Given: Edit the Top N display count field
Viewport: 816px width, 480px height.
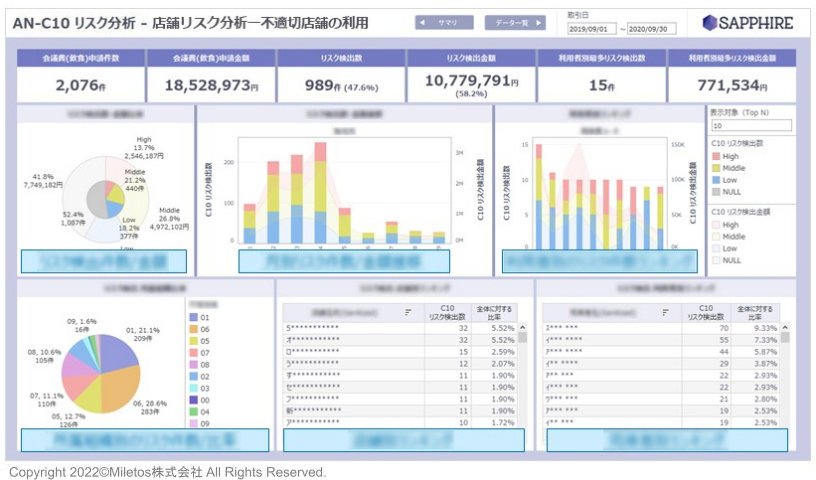Looking at the screenshot, I should [751, 125].
